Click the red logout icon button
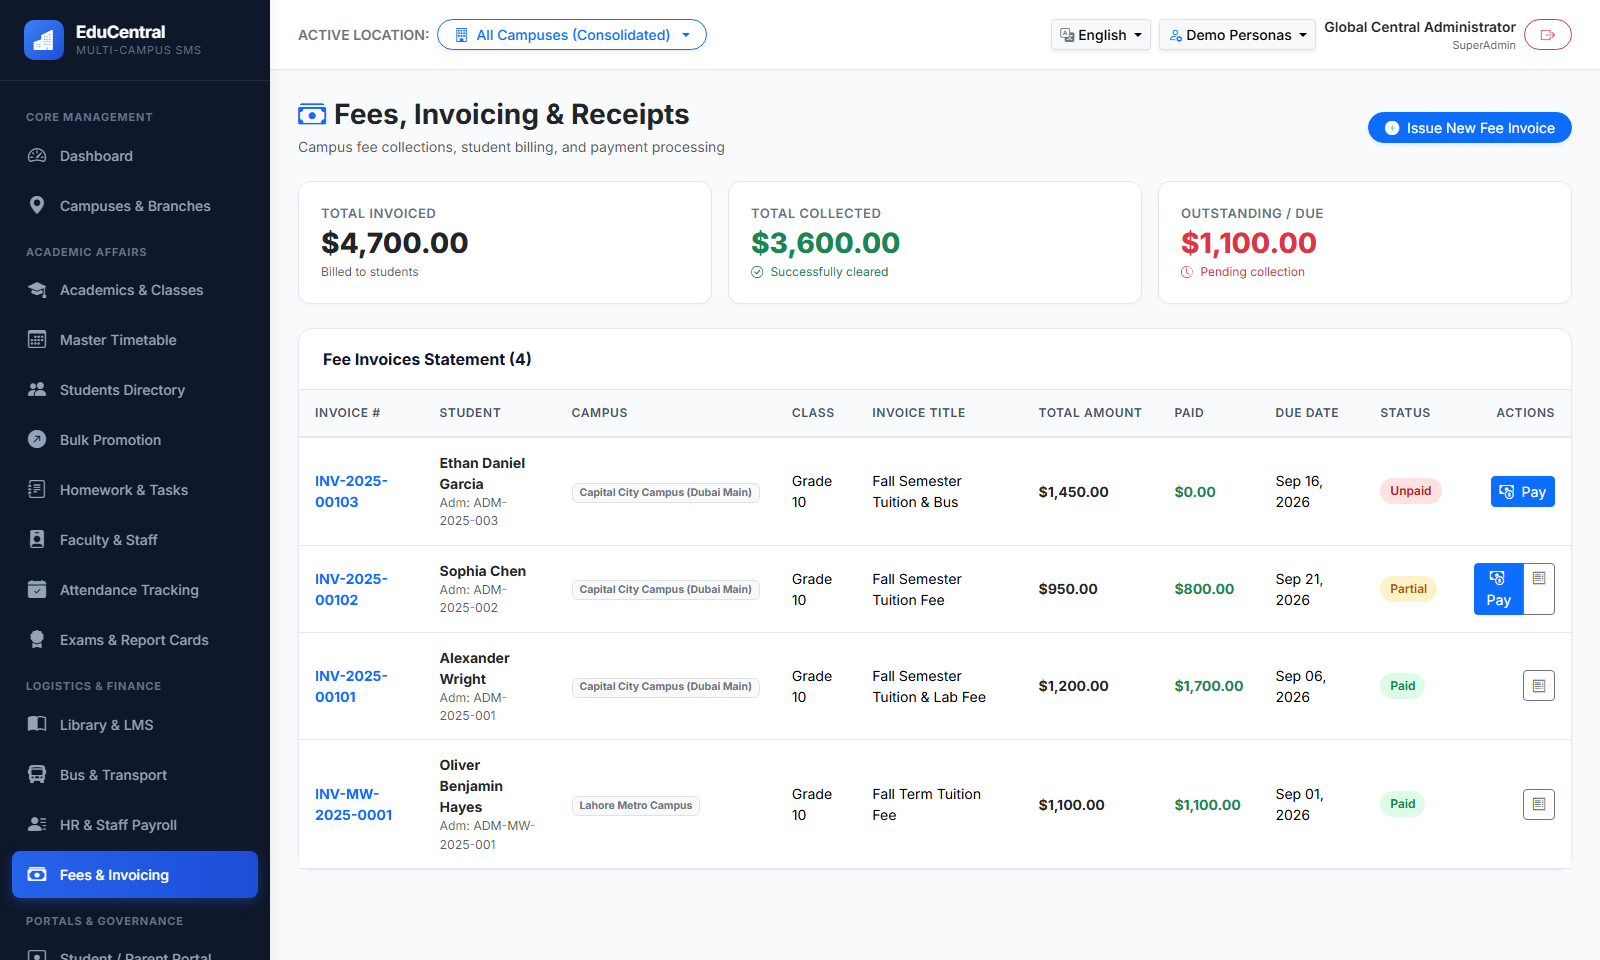Image resolution: width=1600 pixels, height=960 pixels. click(1548, 35)
